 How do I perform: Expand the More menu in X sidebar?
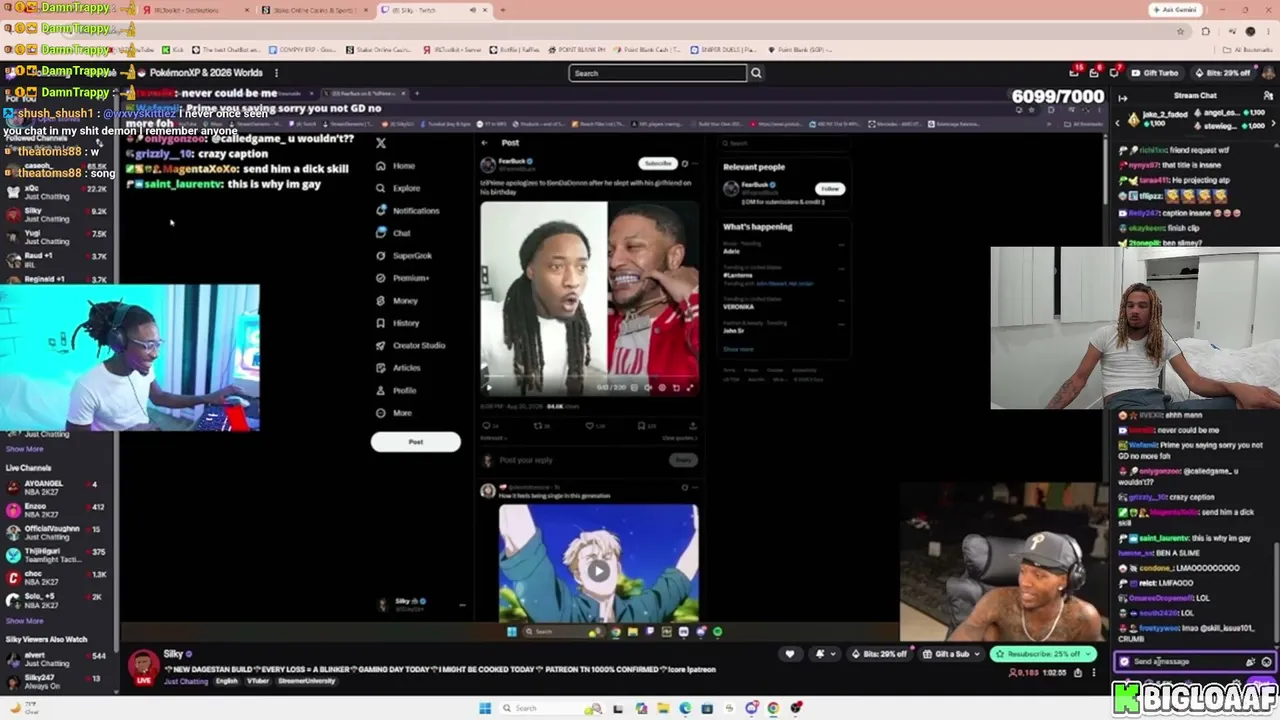click(394, 413)
